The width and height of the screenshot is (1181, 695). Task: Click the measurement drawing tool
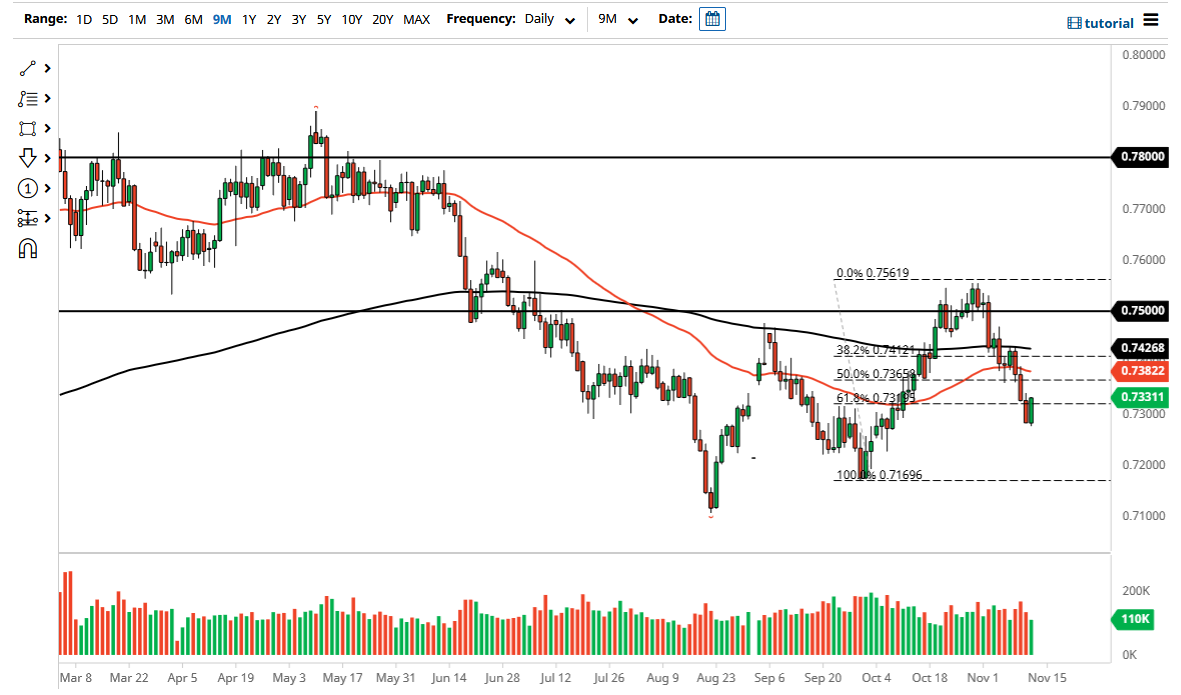pos(28,217)
